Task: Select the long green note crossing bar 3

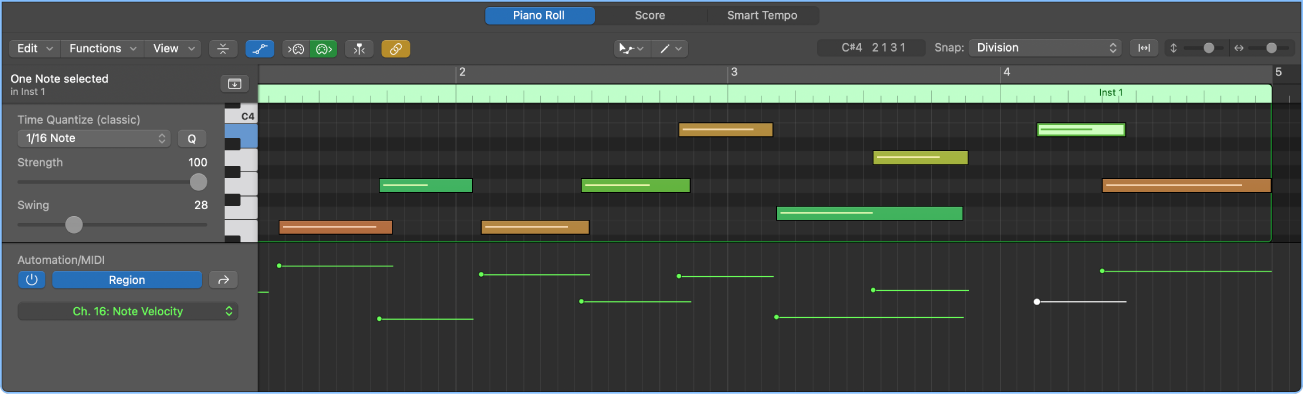Action: [x=869, y=213]
